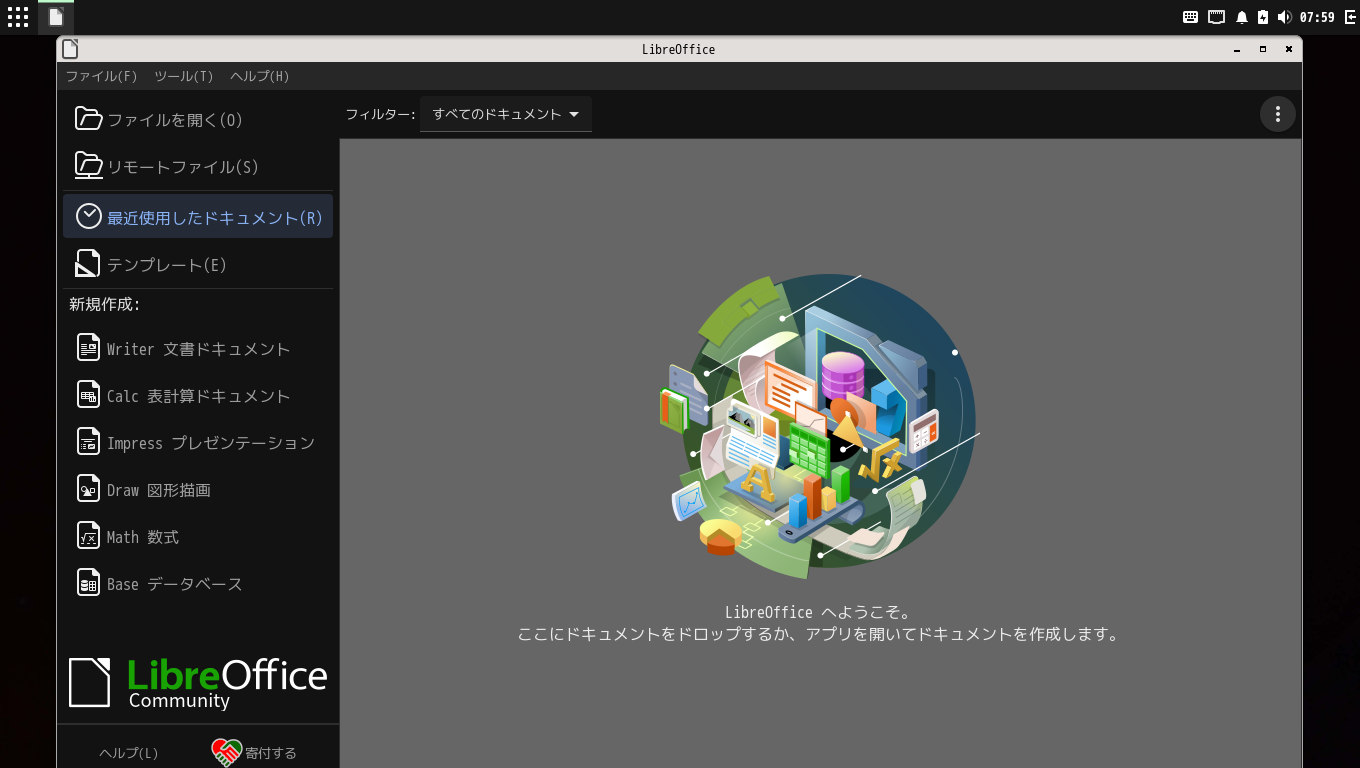1360x768 pixels.
Task: Open the ヘルプ(H) menu in menu bar
Action: 260,76
